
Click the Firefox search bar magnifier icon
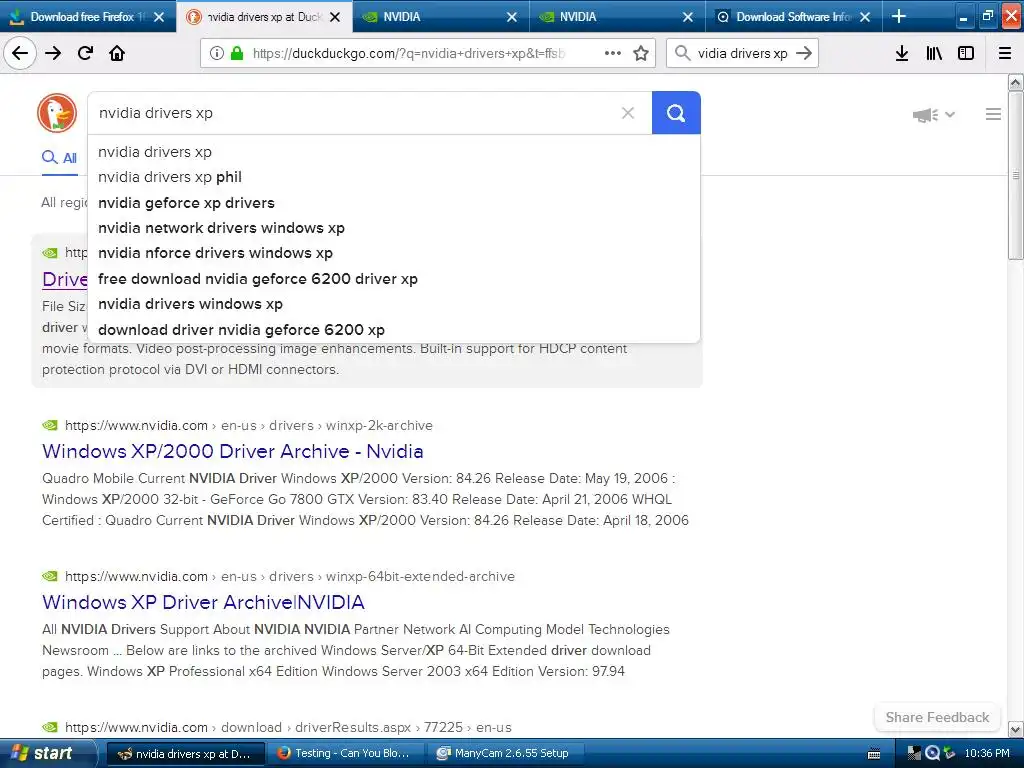(x=682, y=53)
